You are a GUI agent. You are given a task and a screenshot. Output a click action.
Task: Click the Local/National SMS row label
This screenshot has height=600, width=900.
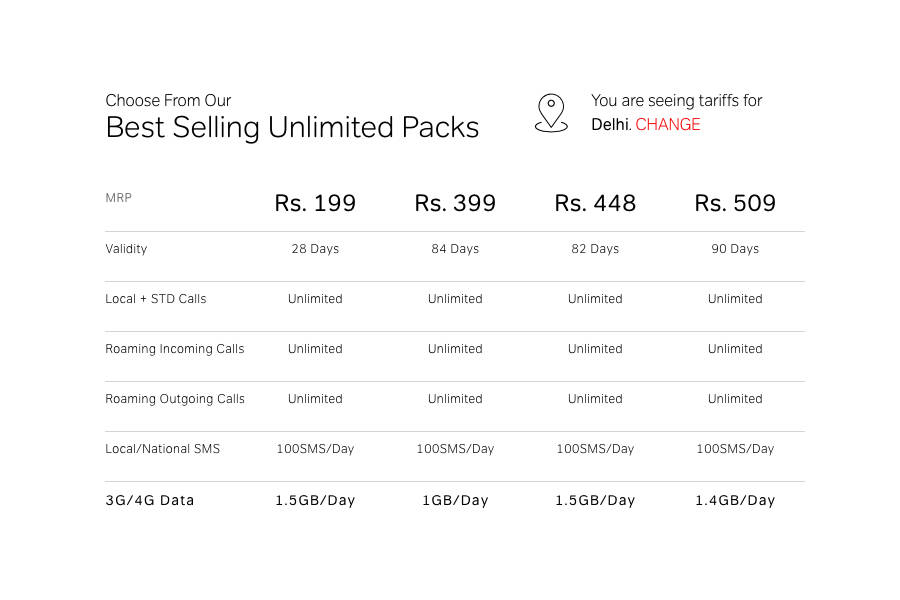(x=162, y=449)
